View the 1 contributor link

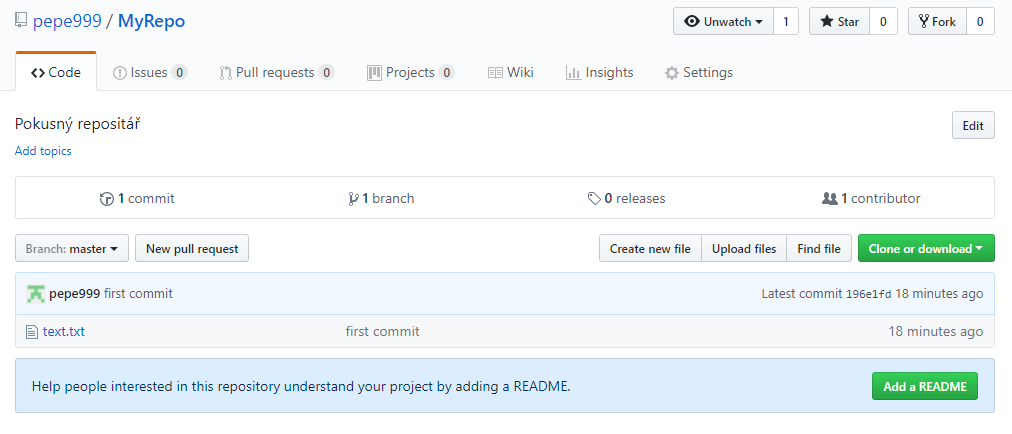click(871, 198)
